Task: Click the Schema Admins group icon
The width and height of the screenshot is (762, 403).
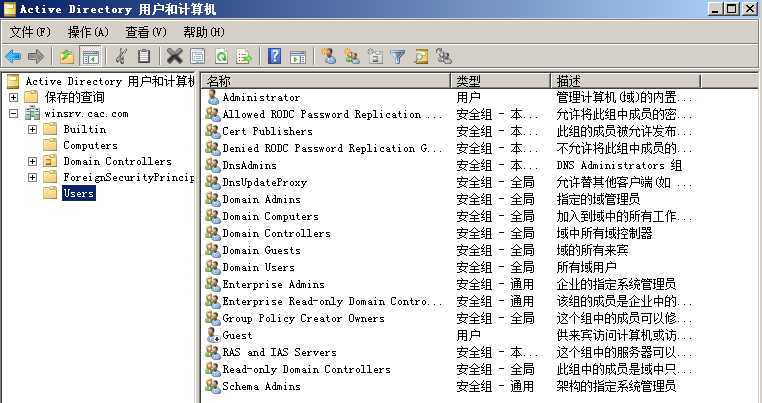Action: (213, 386)
